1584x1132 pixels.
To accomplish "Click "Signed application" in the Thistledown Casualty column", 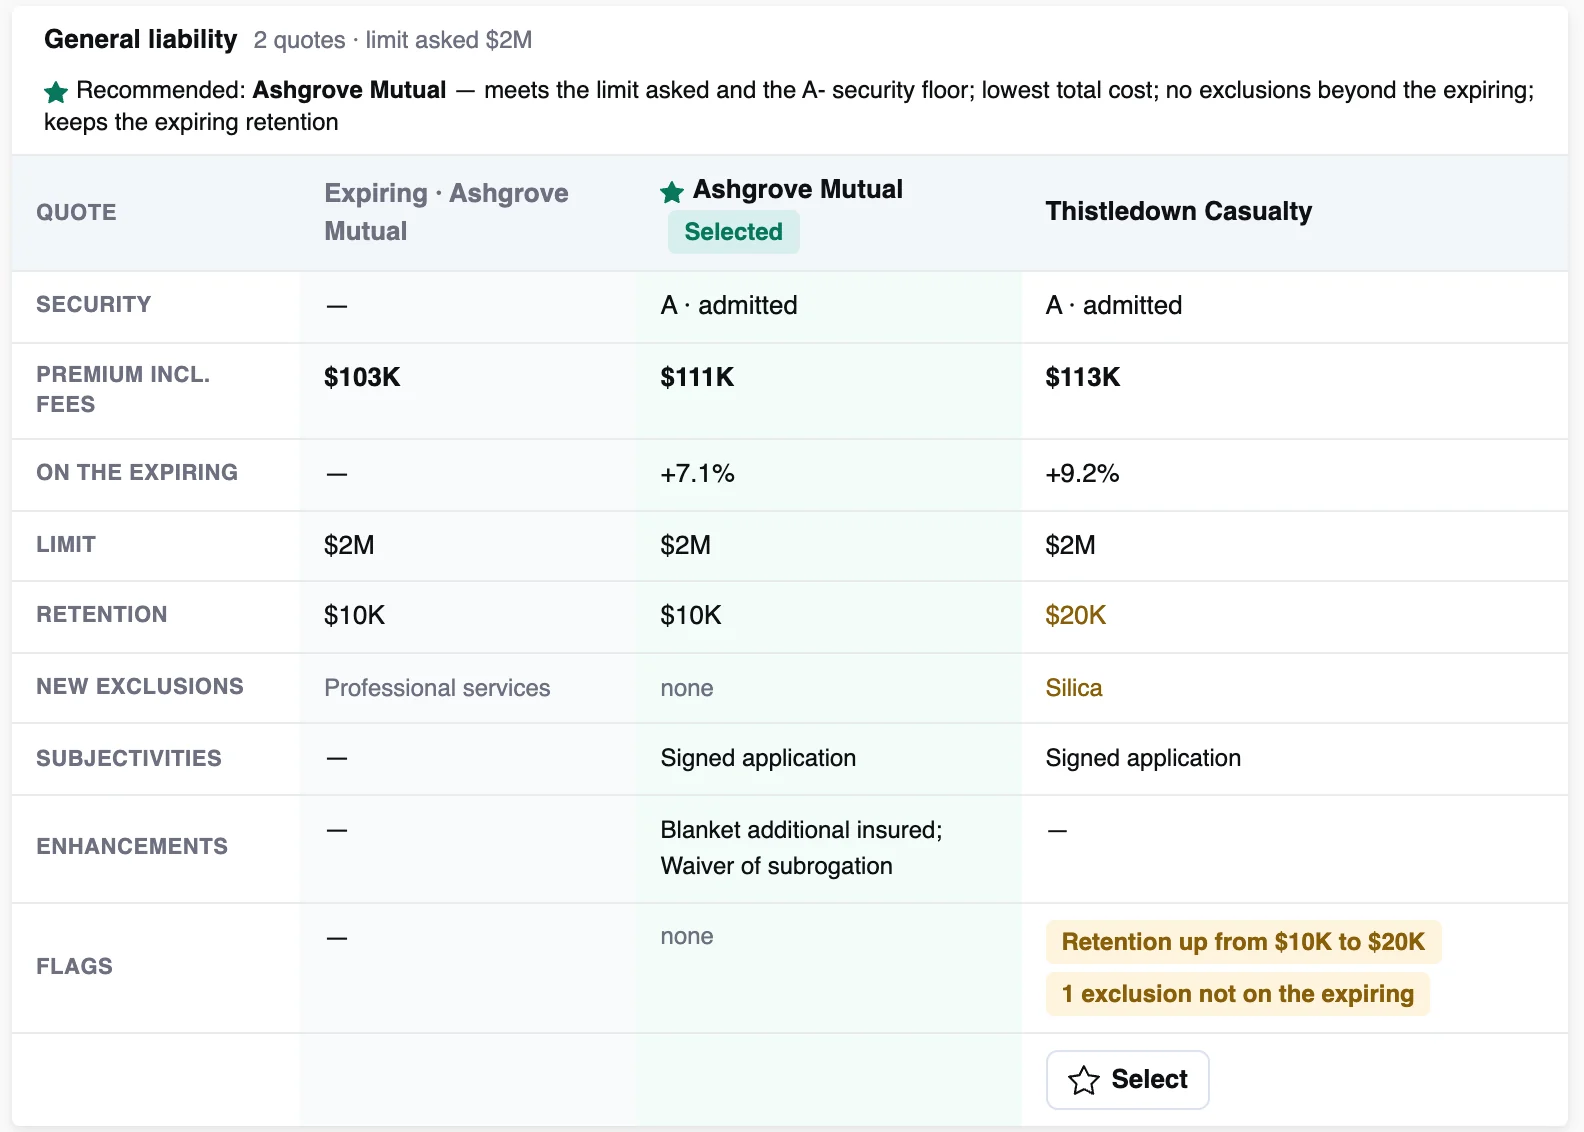I will (1143, 758).
